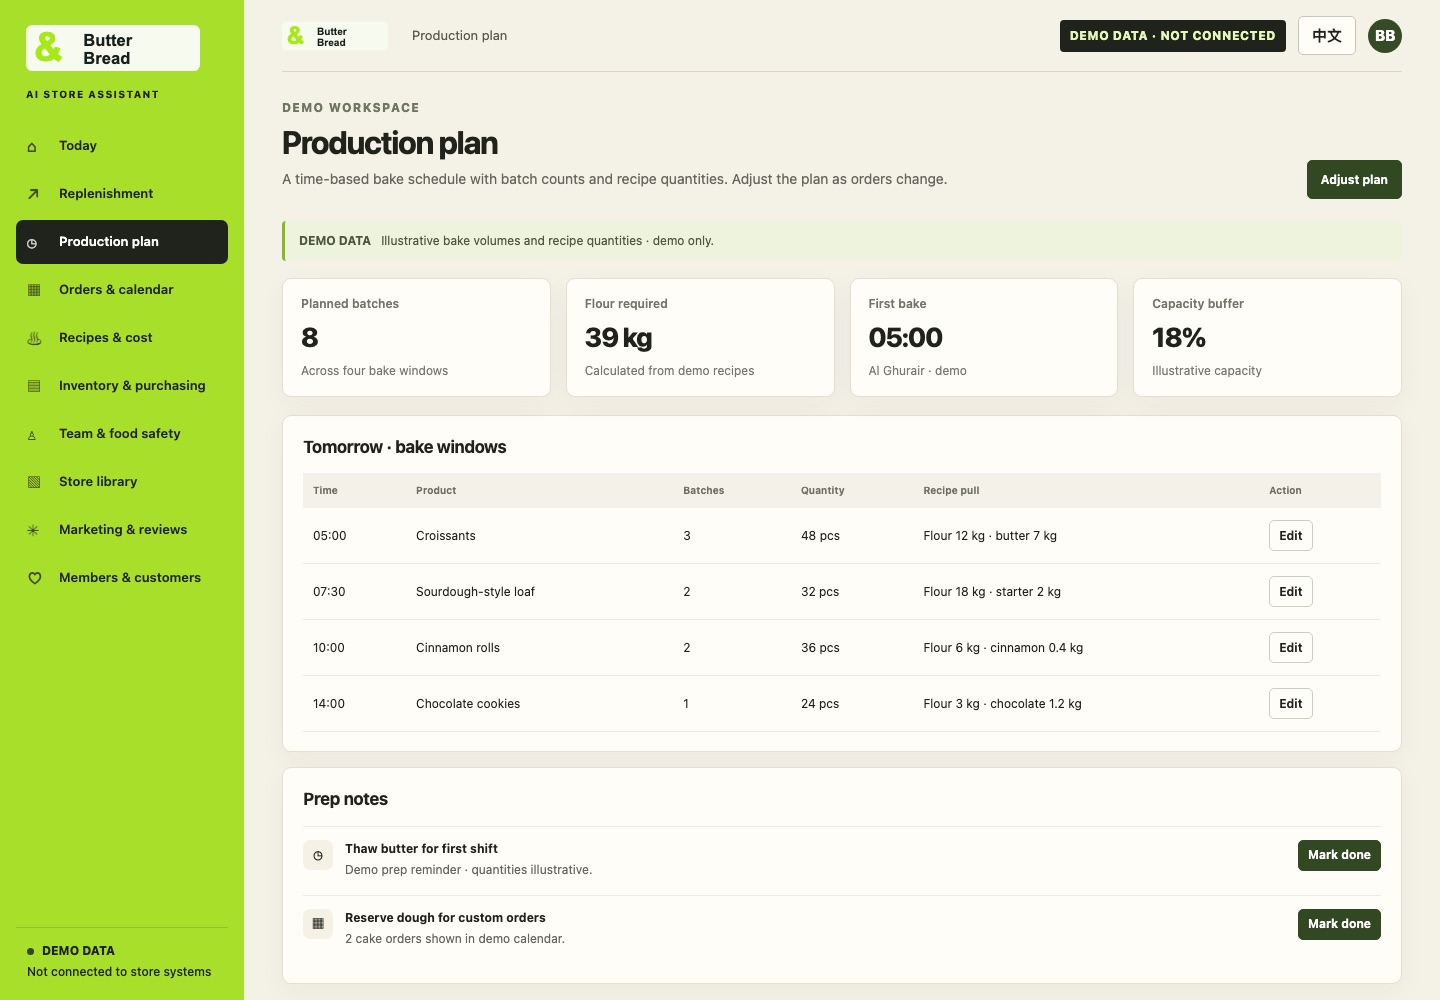Edit the Sourdough-style loaf row
1440x1000 pixels.
(1291, 592)
